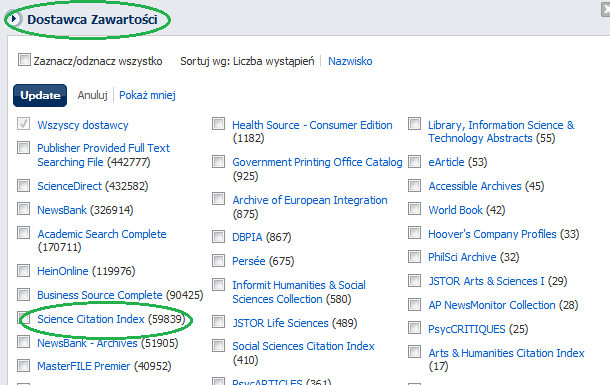This screenshot has height=385, width=610.
Task: Open the PsycCRITIQUES provider link
Action: coord(466,329)
